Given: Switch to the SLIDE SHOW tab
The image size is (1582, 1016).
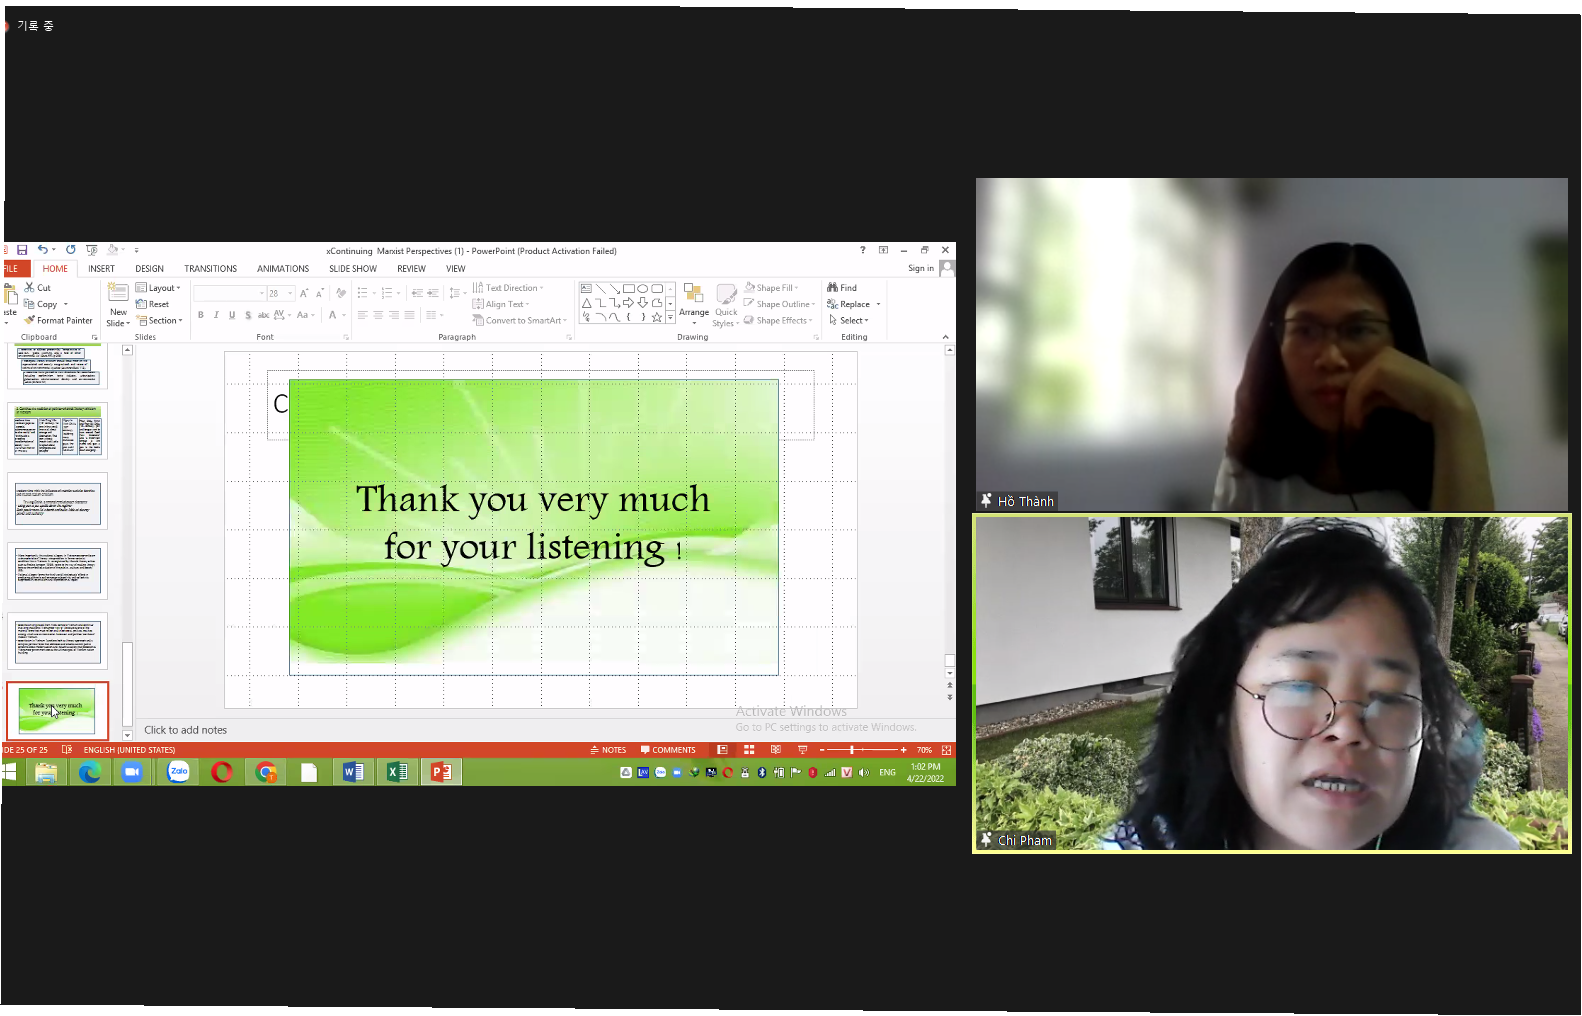Looking at the screenshot, I should pos(353,269).
